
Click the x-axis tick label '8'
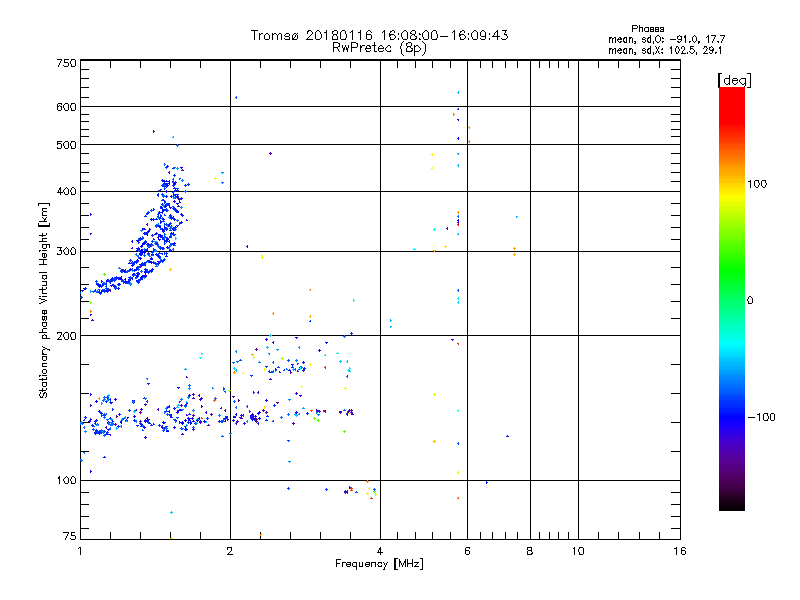point(530,551)
